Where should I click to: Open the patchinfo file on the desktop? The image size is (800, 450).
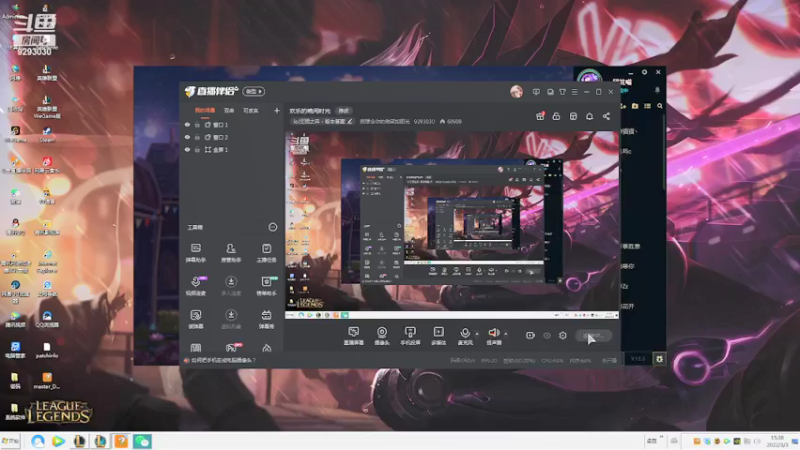click(47, 350)
